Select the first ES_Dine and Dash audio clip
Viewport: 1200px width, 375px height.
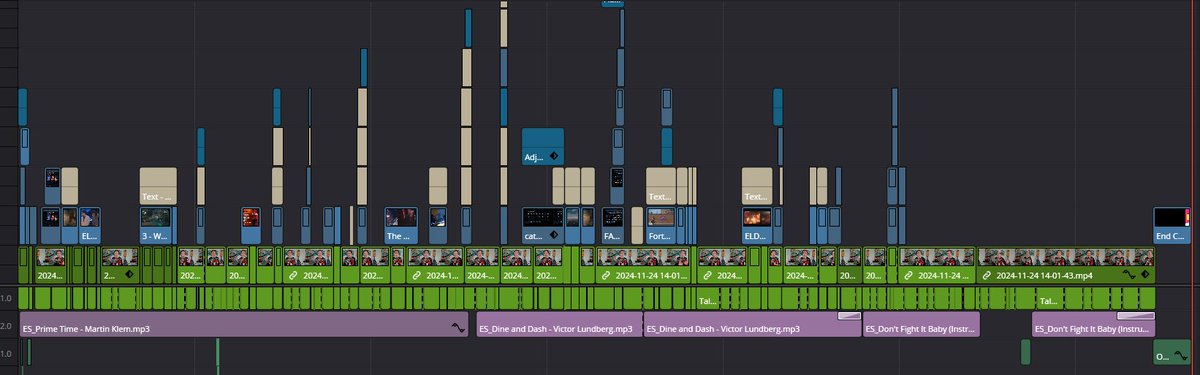coord(559,324)
